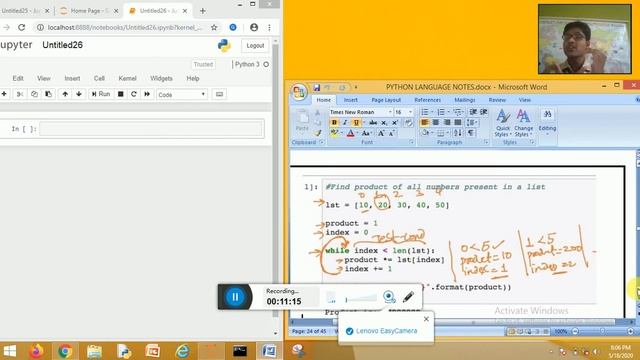Image resolution: width=640 pixels, height=360 pixels.
Task: Toggle Italic in Word Font group
Action: click(x=345, y=122)
